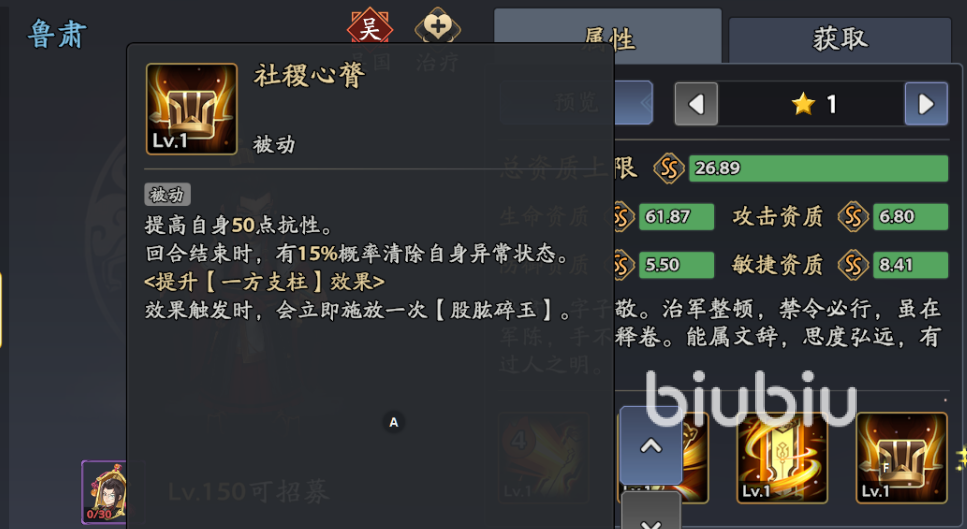Screen dimensions: 967x529
Task: Switch to the 属性 tab
Action: (x=608, y=37)
